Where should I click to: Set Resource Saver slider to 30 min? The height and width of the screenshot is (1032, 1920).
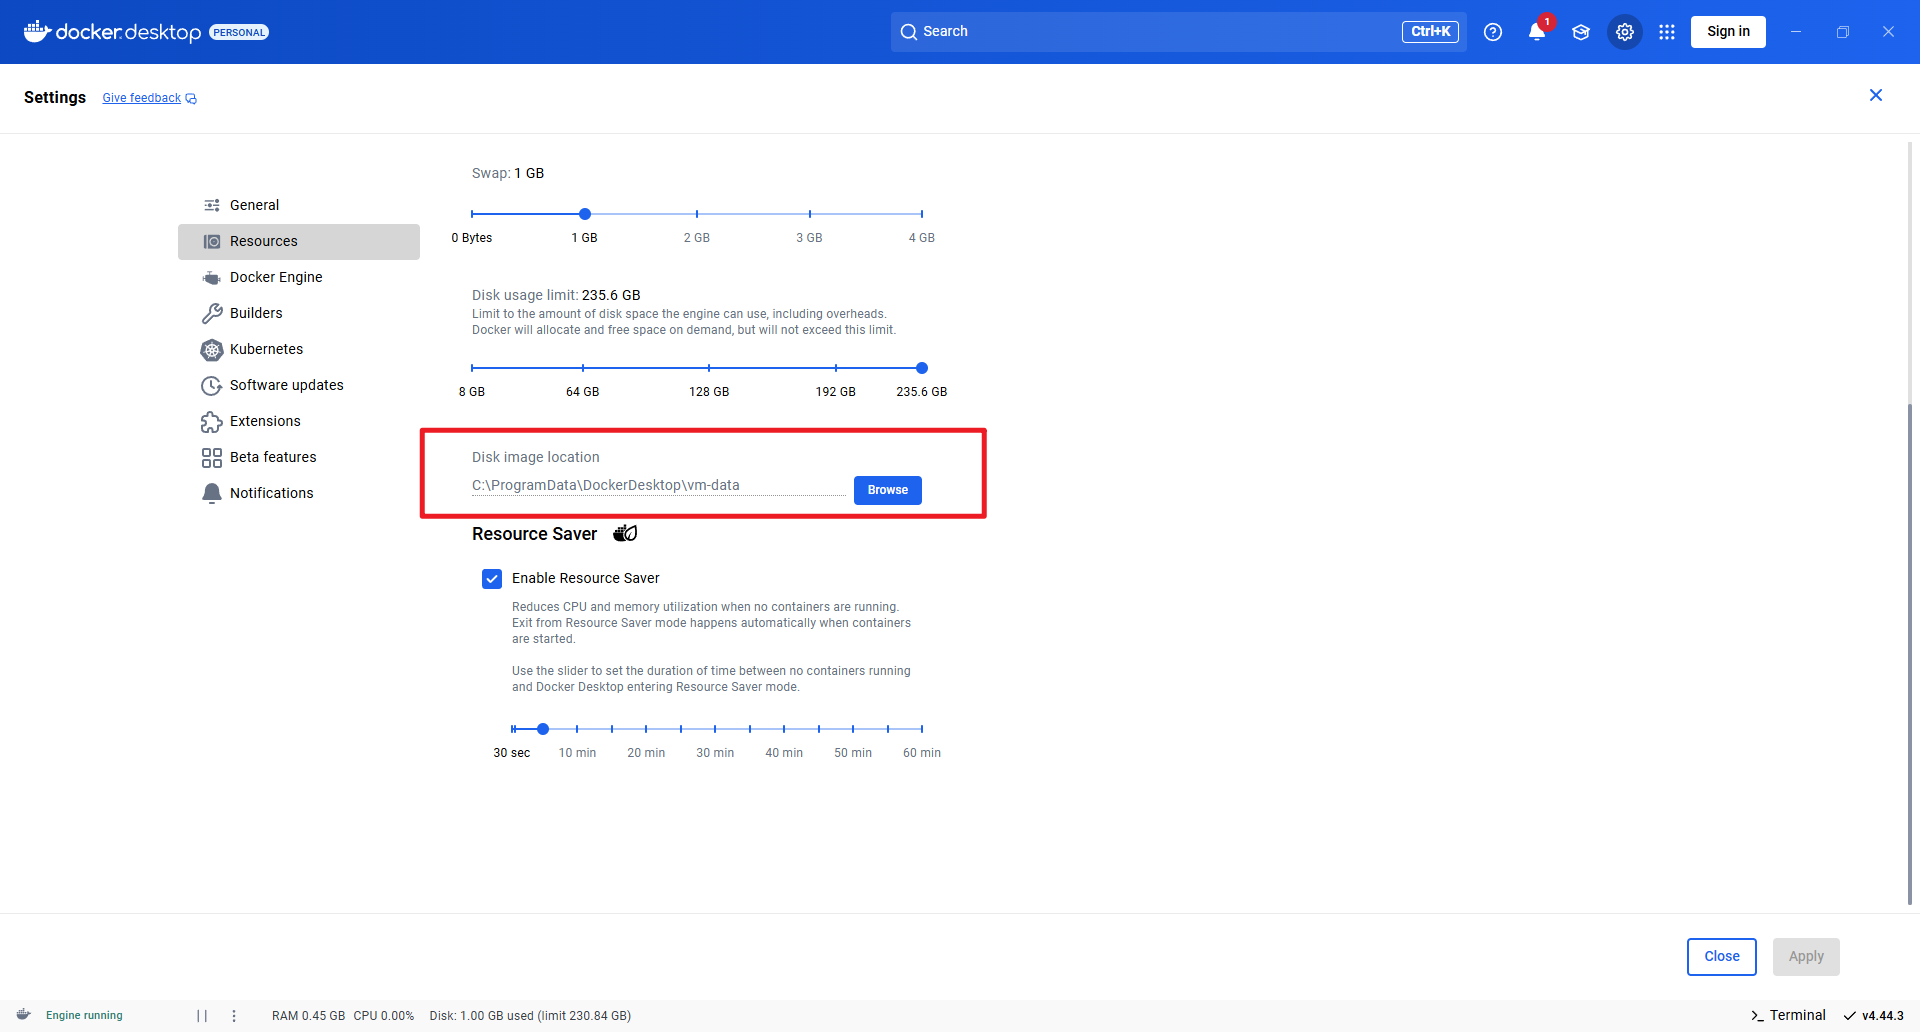point(715,729)
